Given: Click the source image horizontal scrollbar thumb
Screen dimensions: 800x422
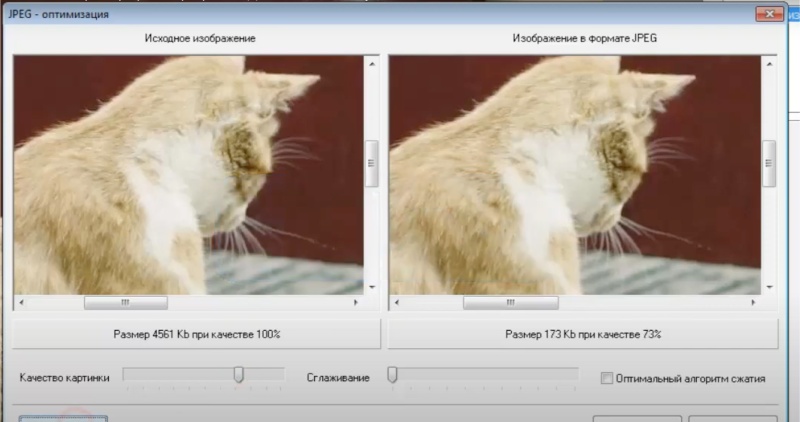Looking at the screenshot, I should [x=126, y=303].
